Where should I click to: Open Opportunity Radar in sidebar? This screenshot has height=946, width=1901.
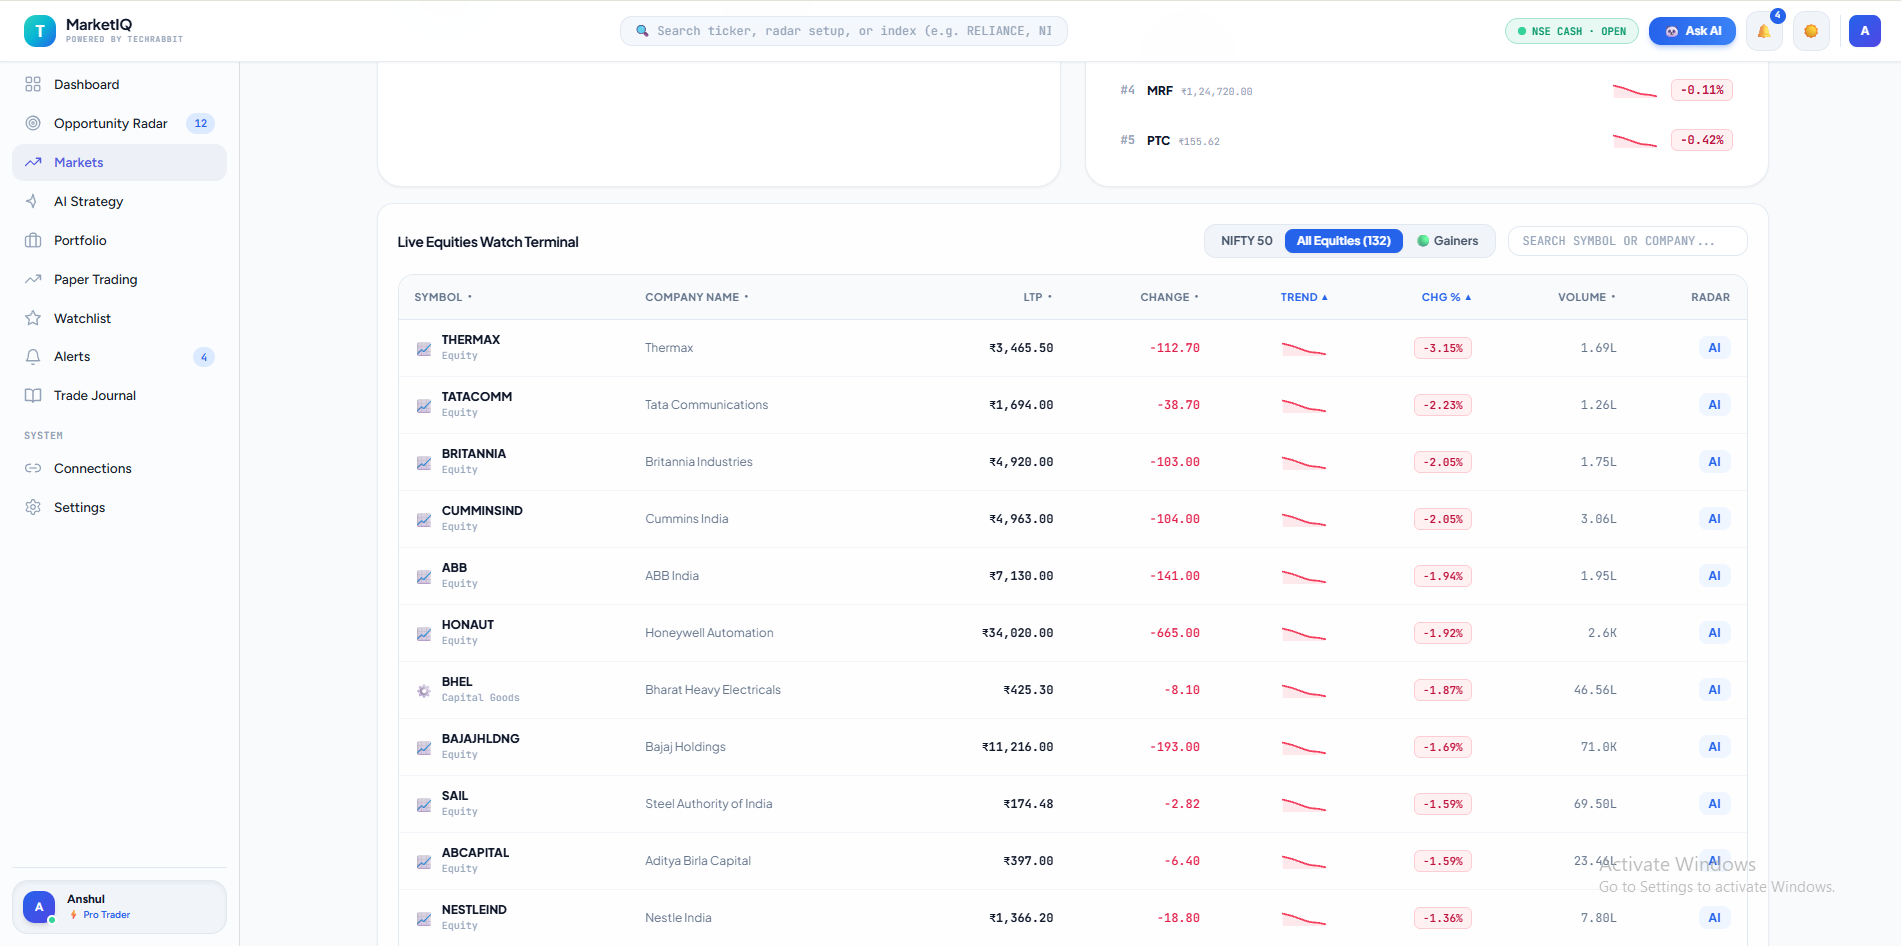[x=119, y=124]
